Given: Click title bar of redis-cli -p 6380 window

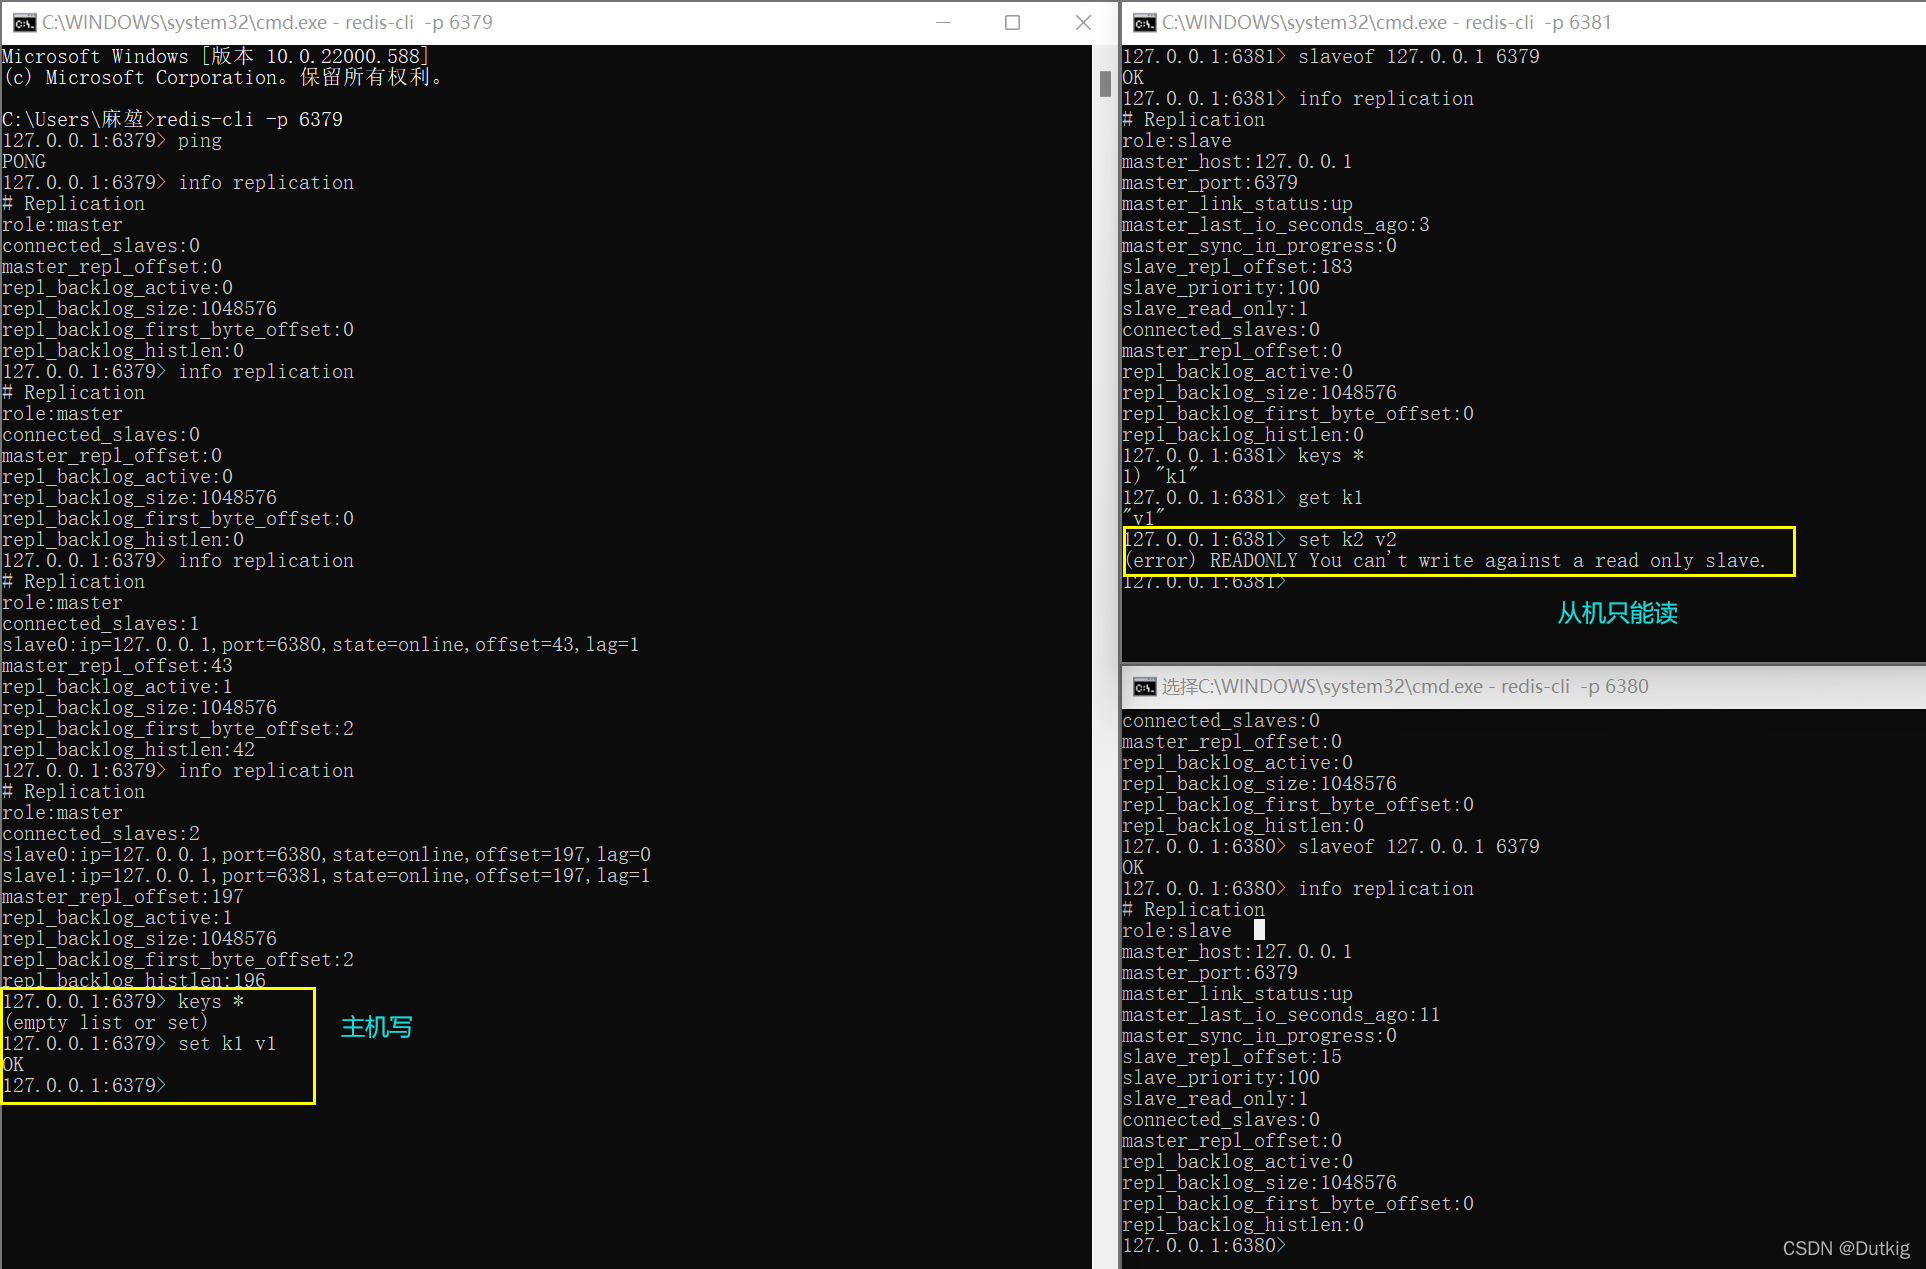Looking at the screenshot, I should [x=1524, y=686].
